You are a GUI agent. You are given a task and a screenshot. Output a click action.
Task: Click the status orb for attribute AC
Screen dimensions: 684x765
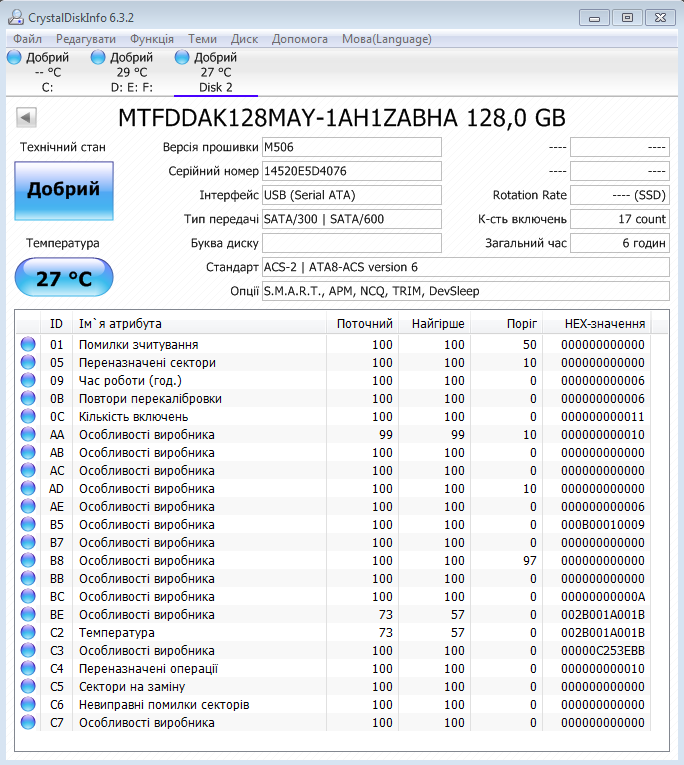(28, 470)
